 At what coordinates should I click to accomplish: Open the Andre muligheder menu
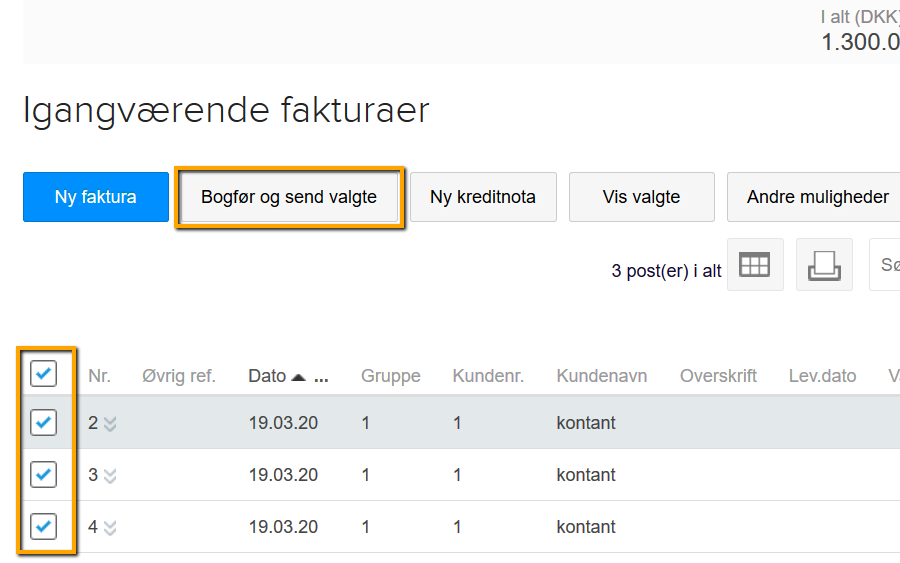(815, 197)
